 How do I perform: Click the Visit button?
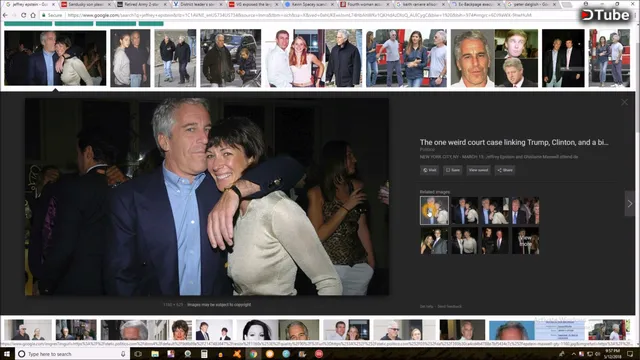[429, 170]
